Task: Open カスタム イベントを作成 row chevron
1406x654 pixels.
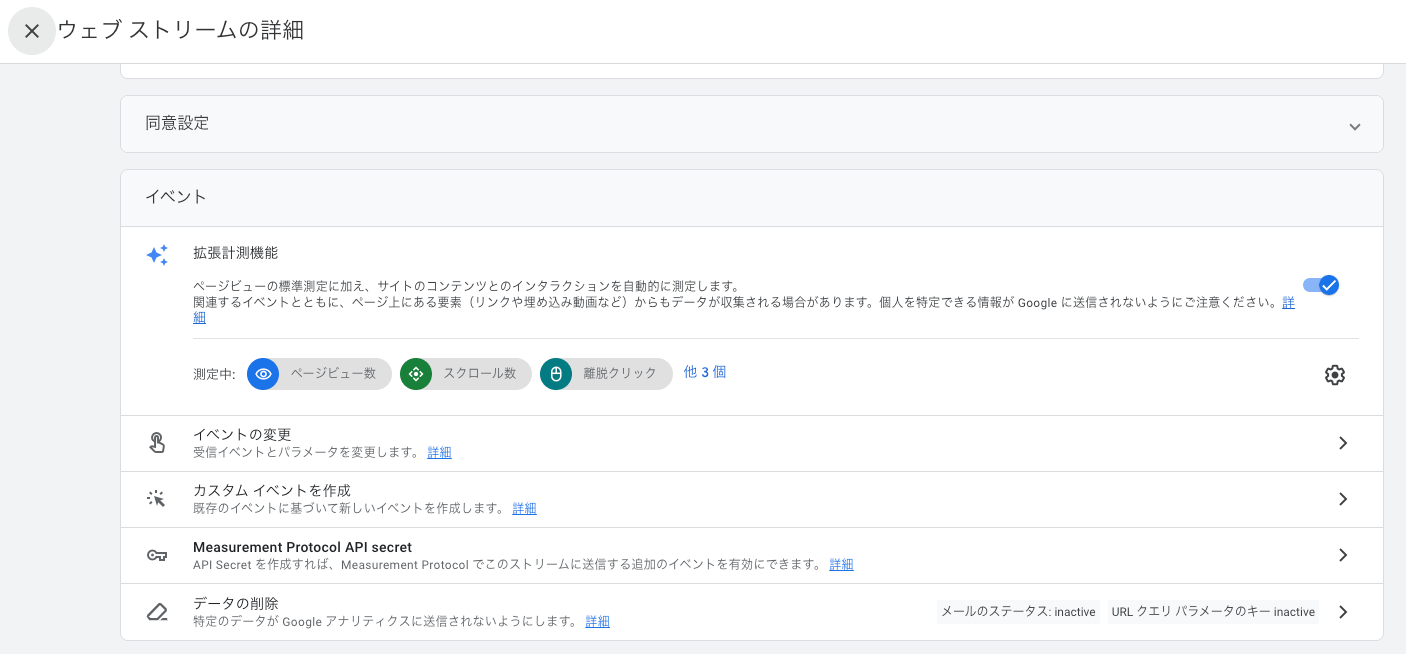Action: click(x=1343, y=499)
